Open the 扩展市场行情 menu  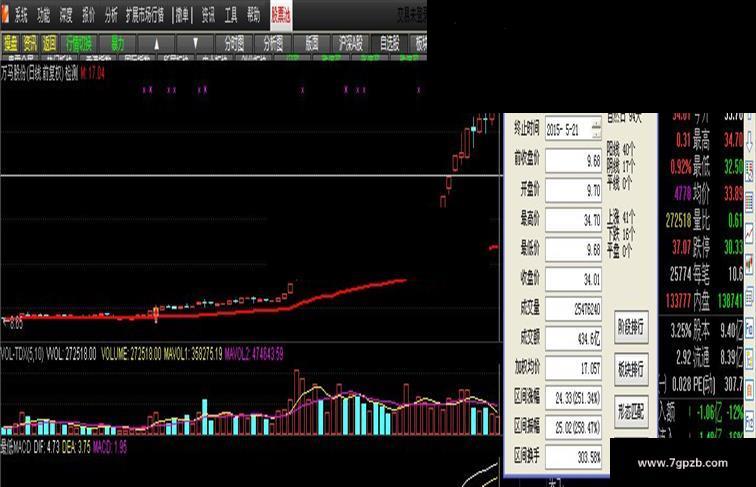click(145, 15)
